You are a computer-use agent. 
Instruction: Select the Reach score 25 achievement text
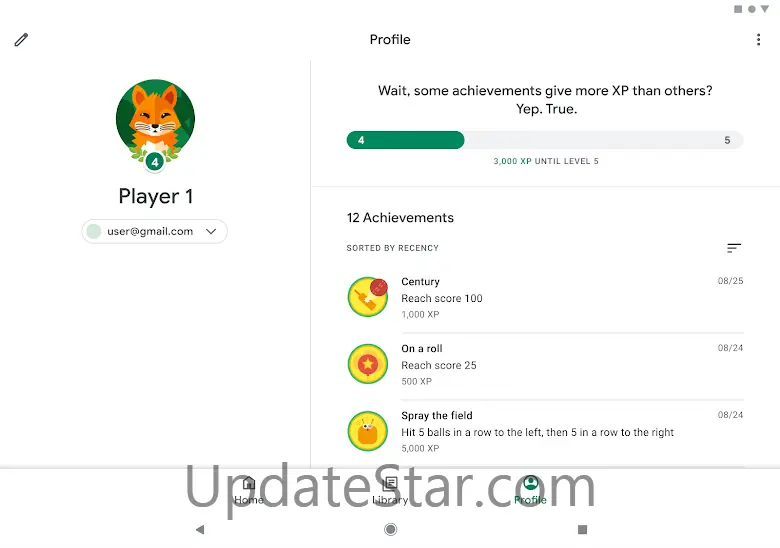click(439, 365)
